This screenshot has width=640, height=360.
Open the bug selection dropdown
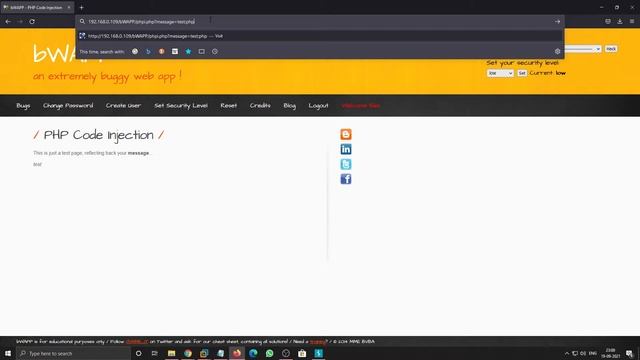pyautogui.click(x=583, y=49)
